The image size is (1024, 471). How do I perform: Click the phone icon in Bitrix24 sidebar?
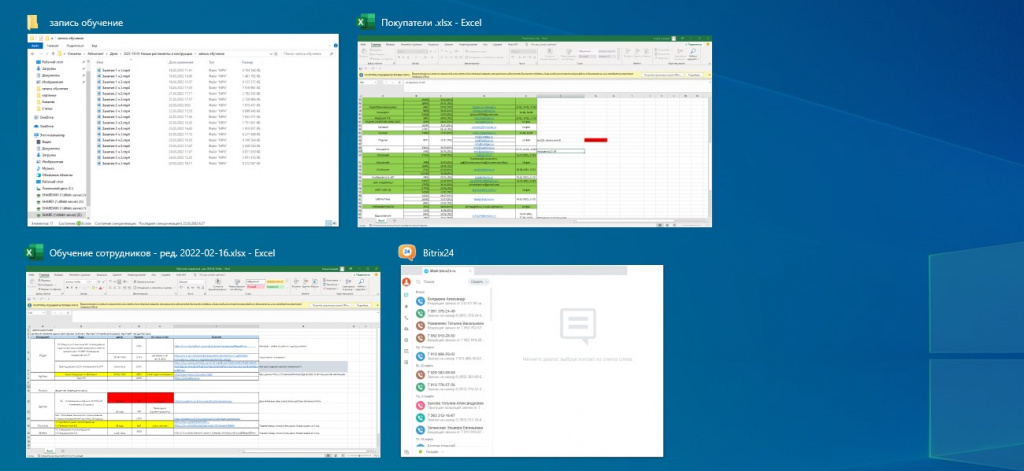tap(406, 317)
